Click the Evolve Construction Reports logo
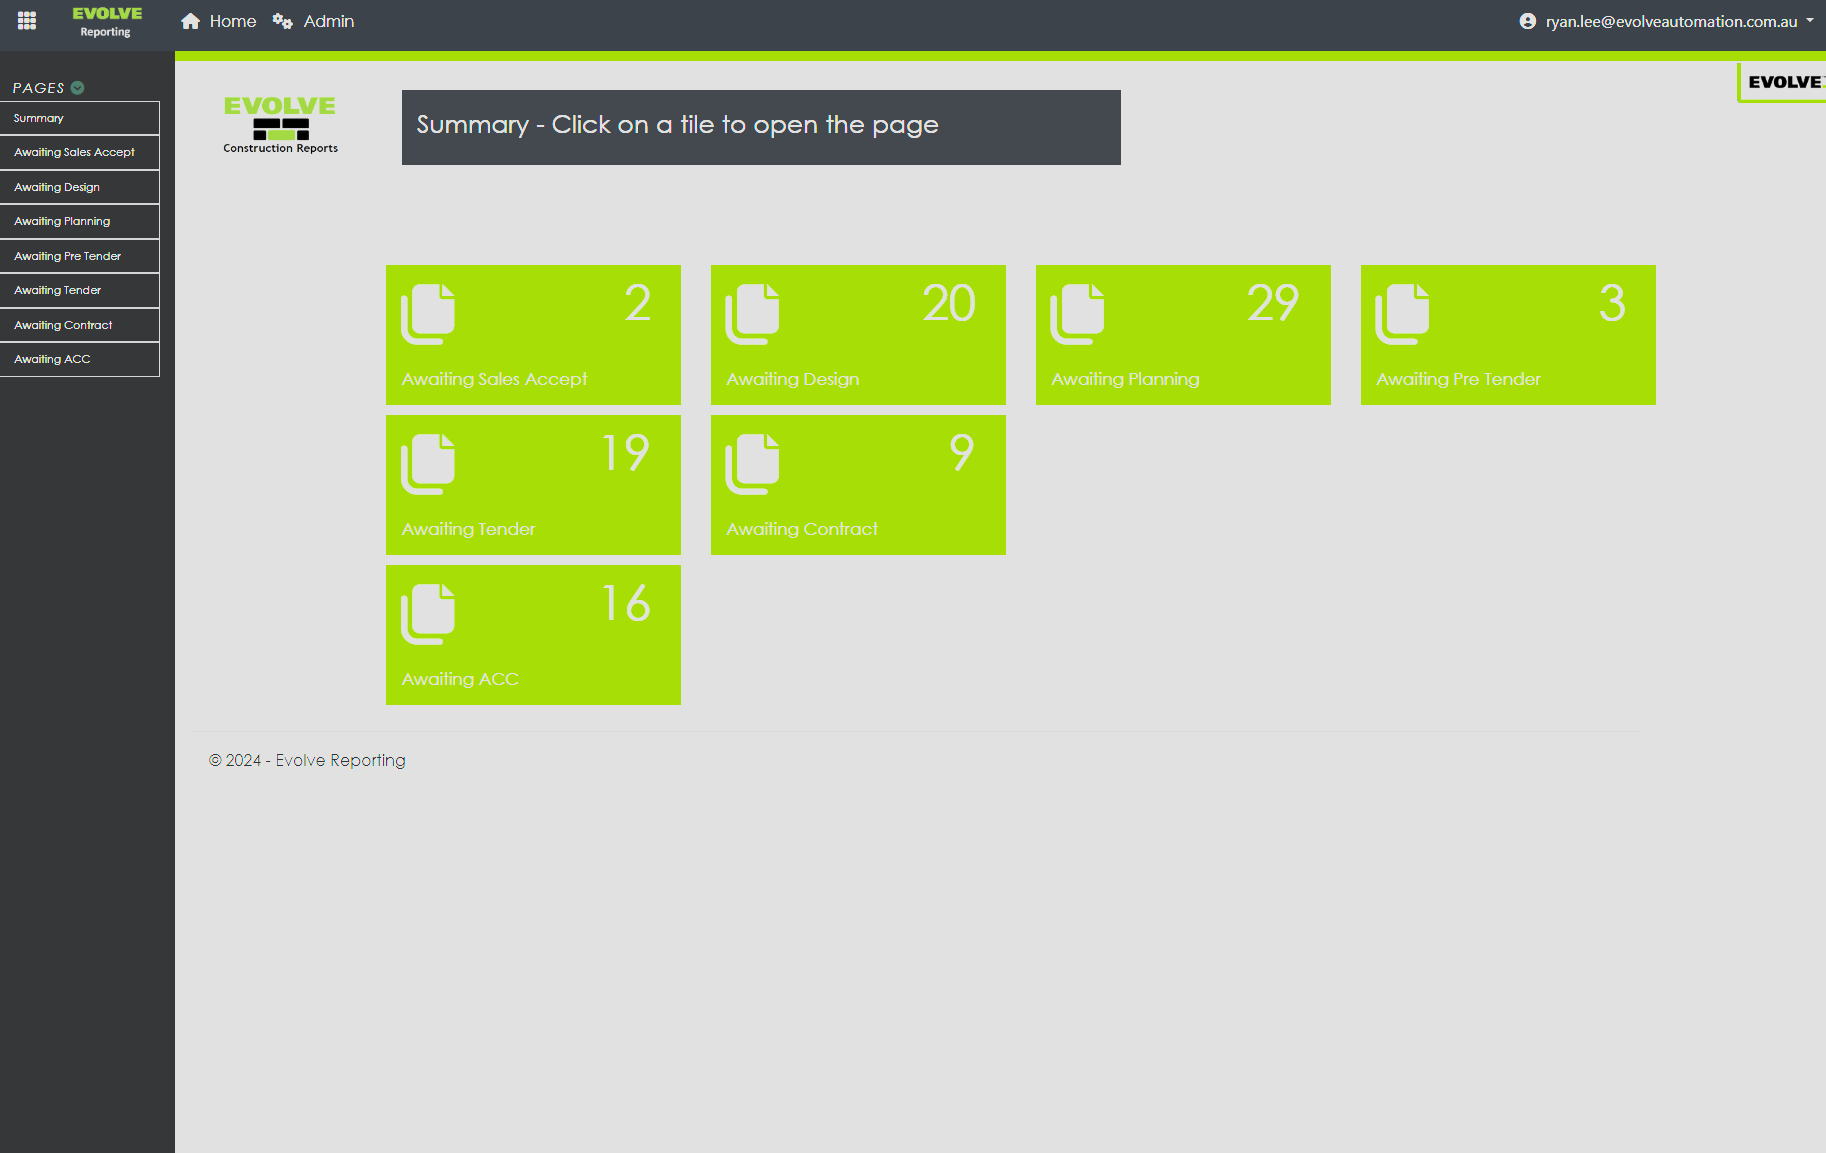The height and width of the screenshot is (1153, 1826). [x=280, y=125]
